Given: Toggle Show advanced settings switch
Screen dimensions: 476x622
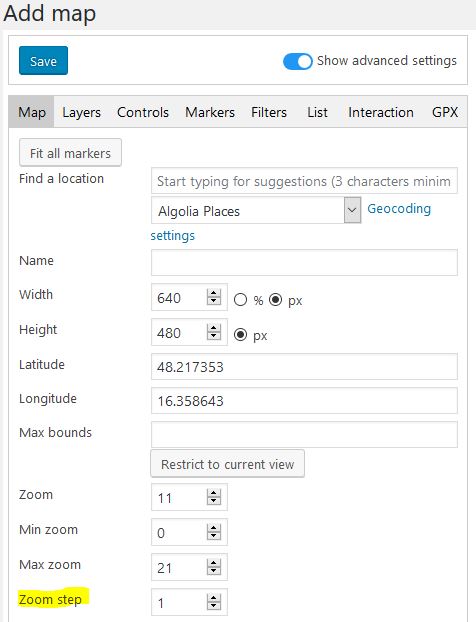Looking at the screenshot, I should tap(298, 61).
